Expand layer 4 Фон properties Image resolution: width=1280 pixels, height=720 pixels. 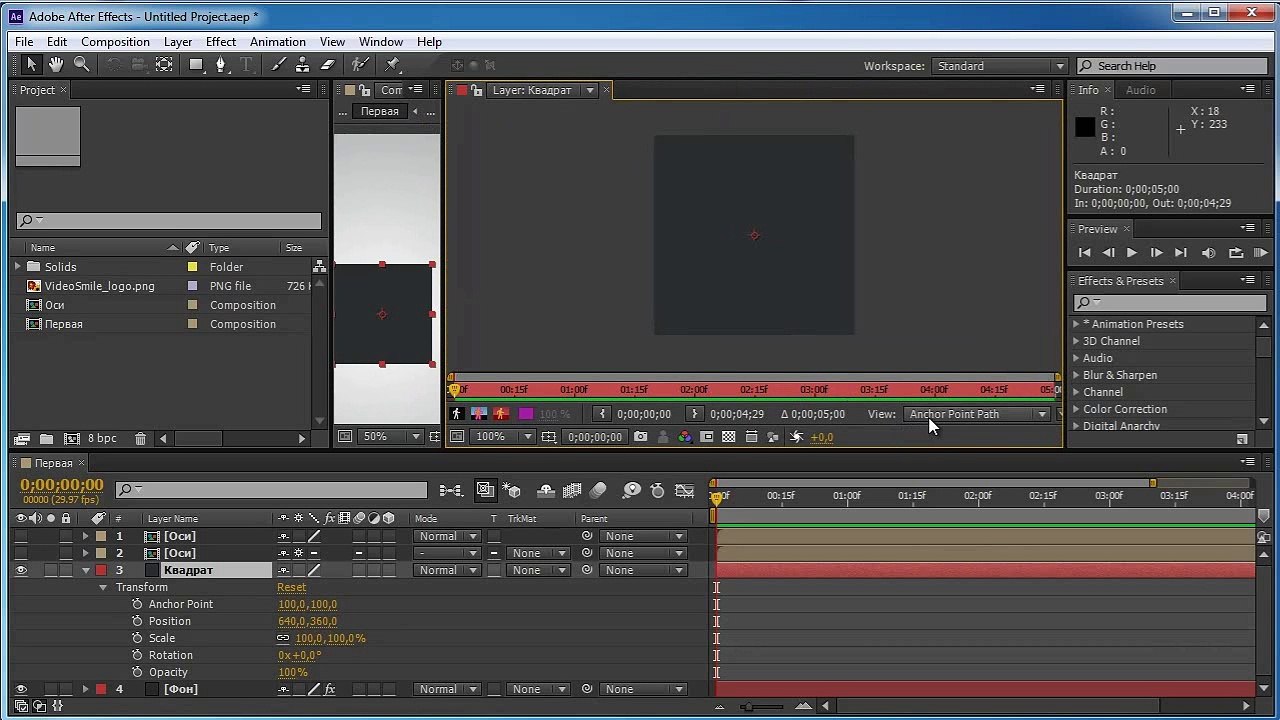tap(85, 689)
